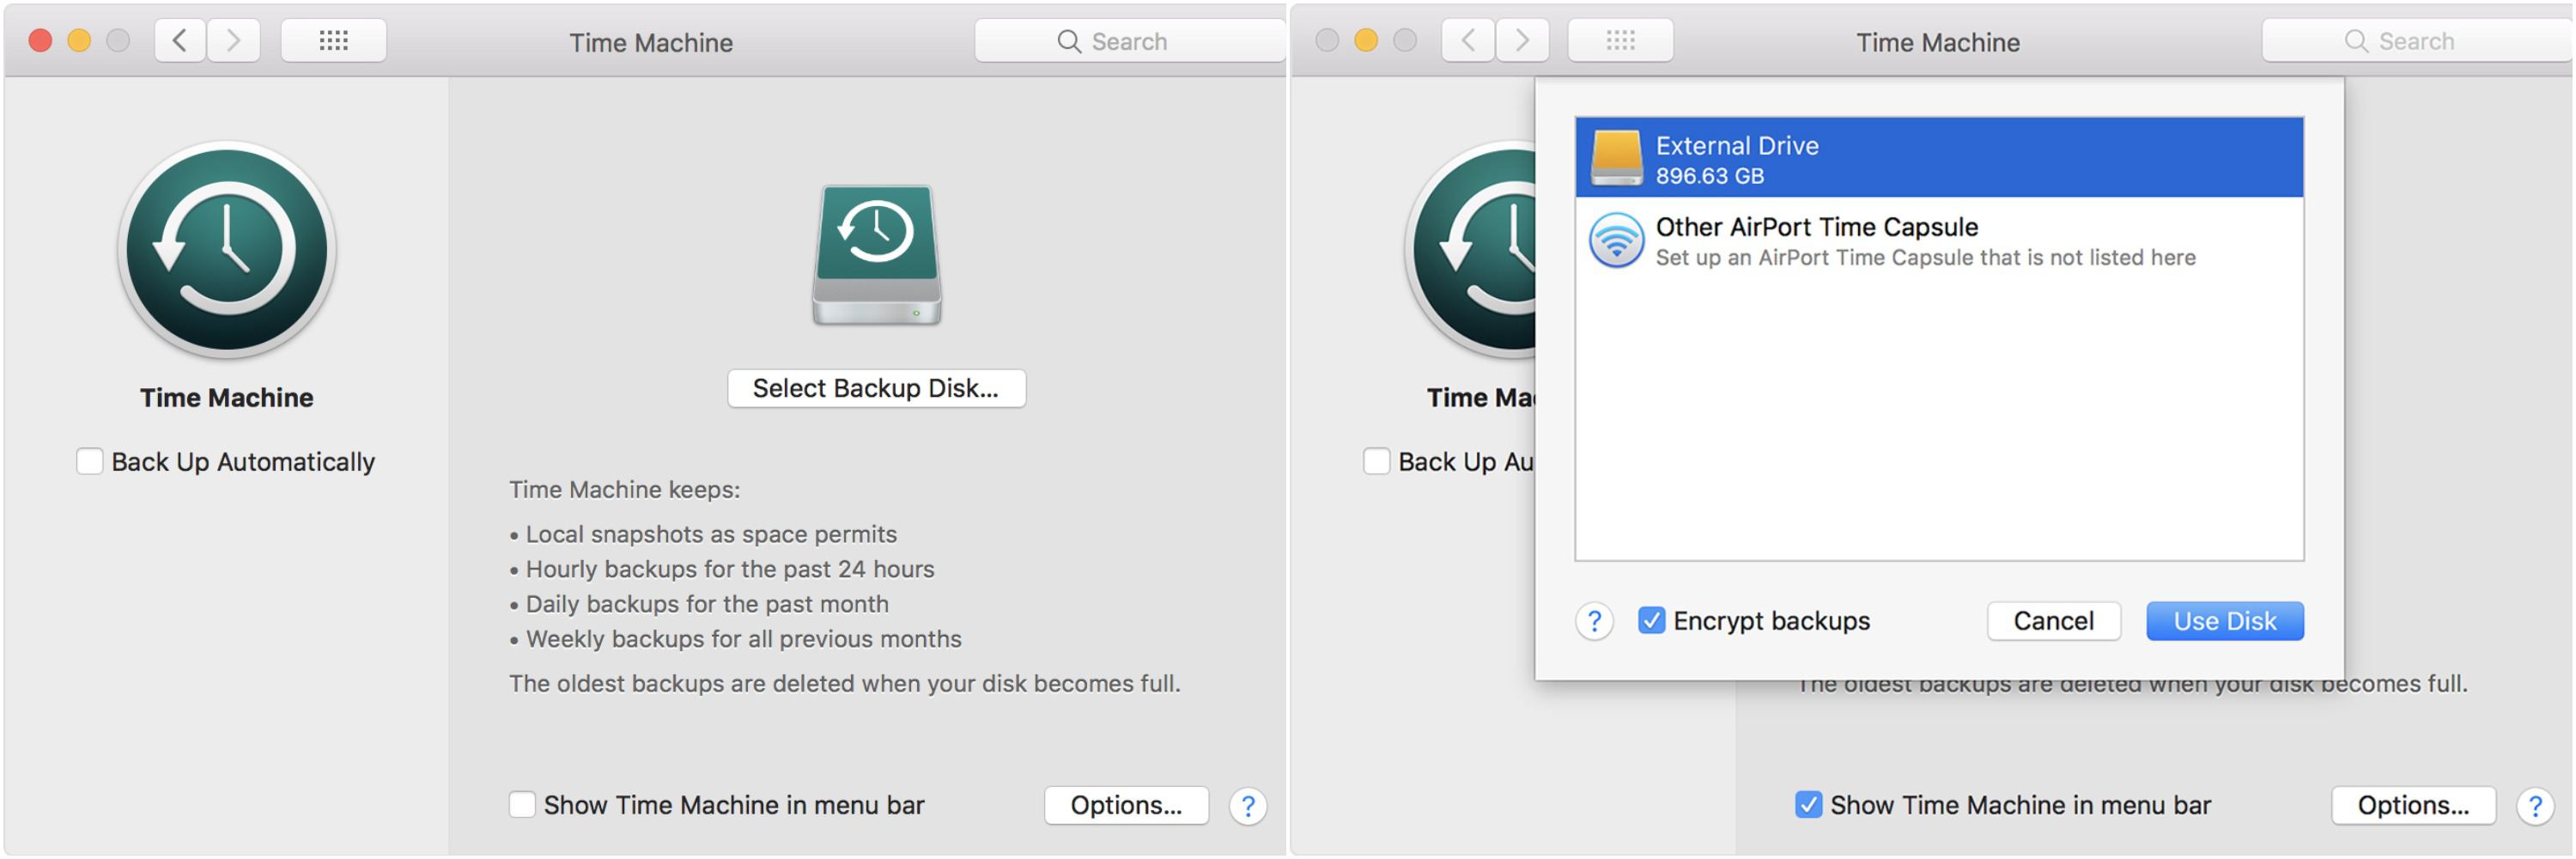Screen dimensions: 2576x859
Task: Minimize the left Time Machine window
Action: 79,41
